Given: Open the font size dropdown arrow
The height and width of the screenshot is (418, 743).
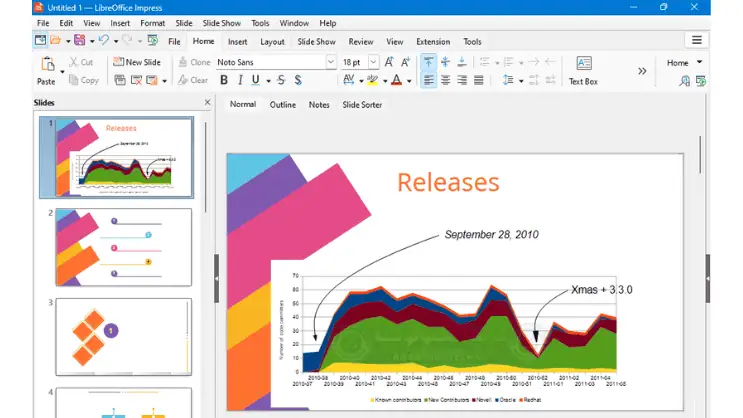Looking at the screenshot, I should pos(373,62).
